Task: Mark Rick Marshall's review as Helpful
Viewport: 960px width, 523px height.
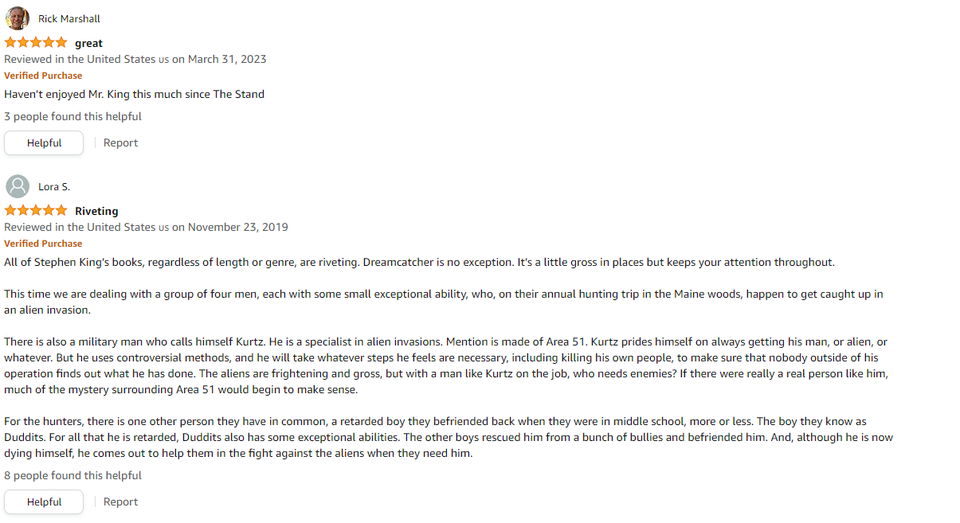Action: point(44,143)
